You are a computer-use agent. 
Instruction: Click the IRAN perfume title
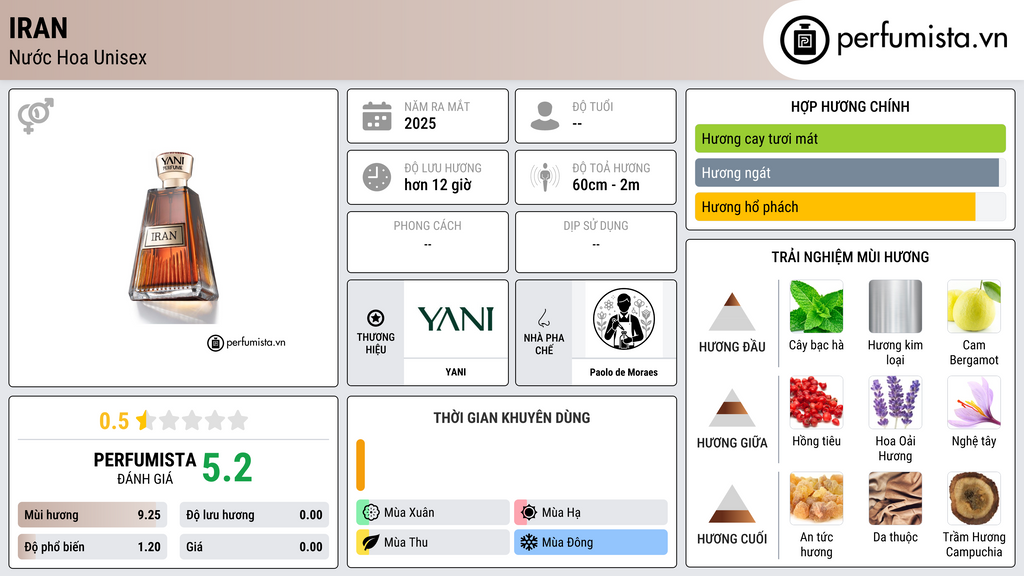(38, 28)
